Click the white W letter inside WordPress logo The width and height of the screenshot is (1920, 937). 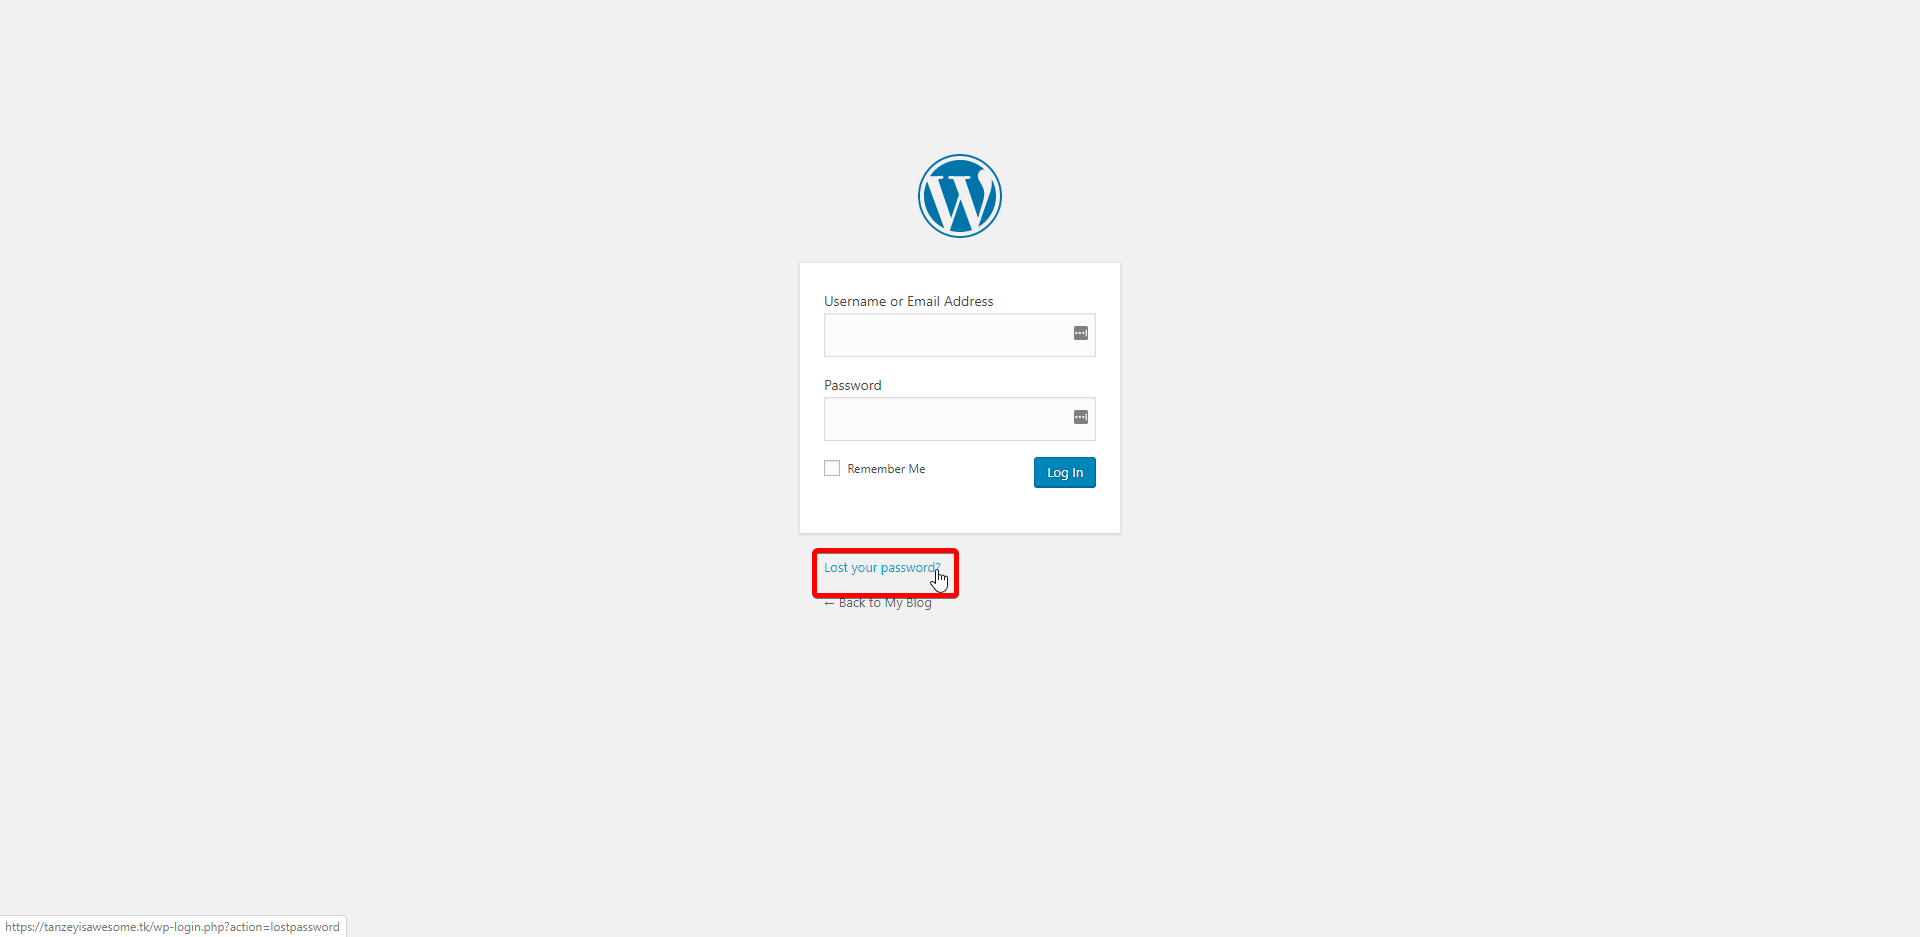click(x=960, y=200)
